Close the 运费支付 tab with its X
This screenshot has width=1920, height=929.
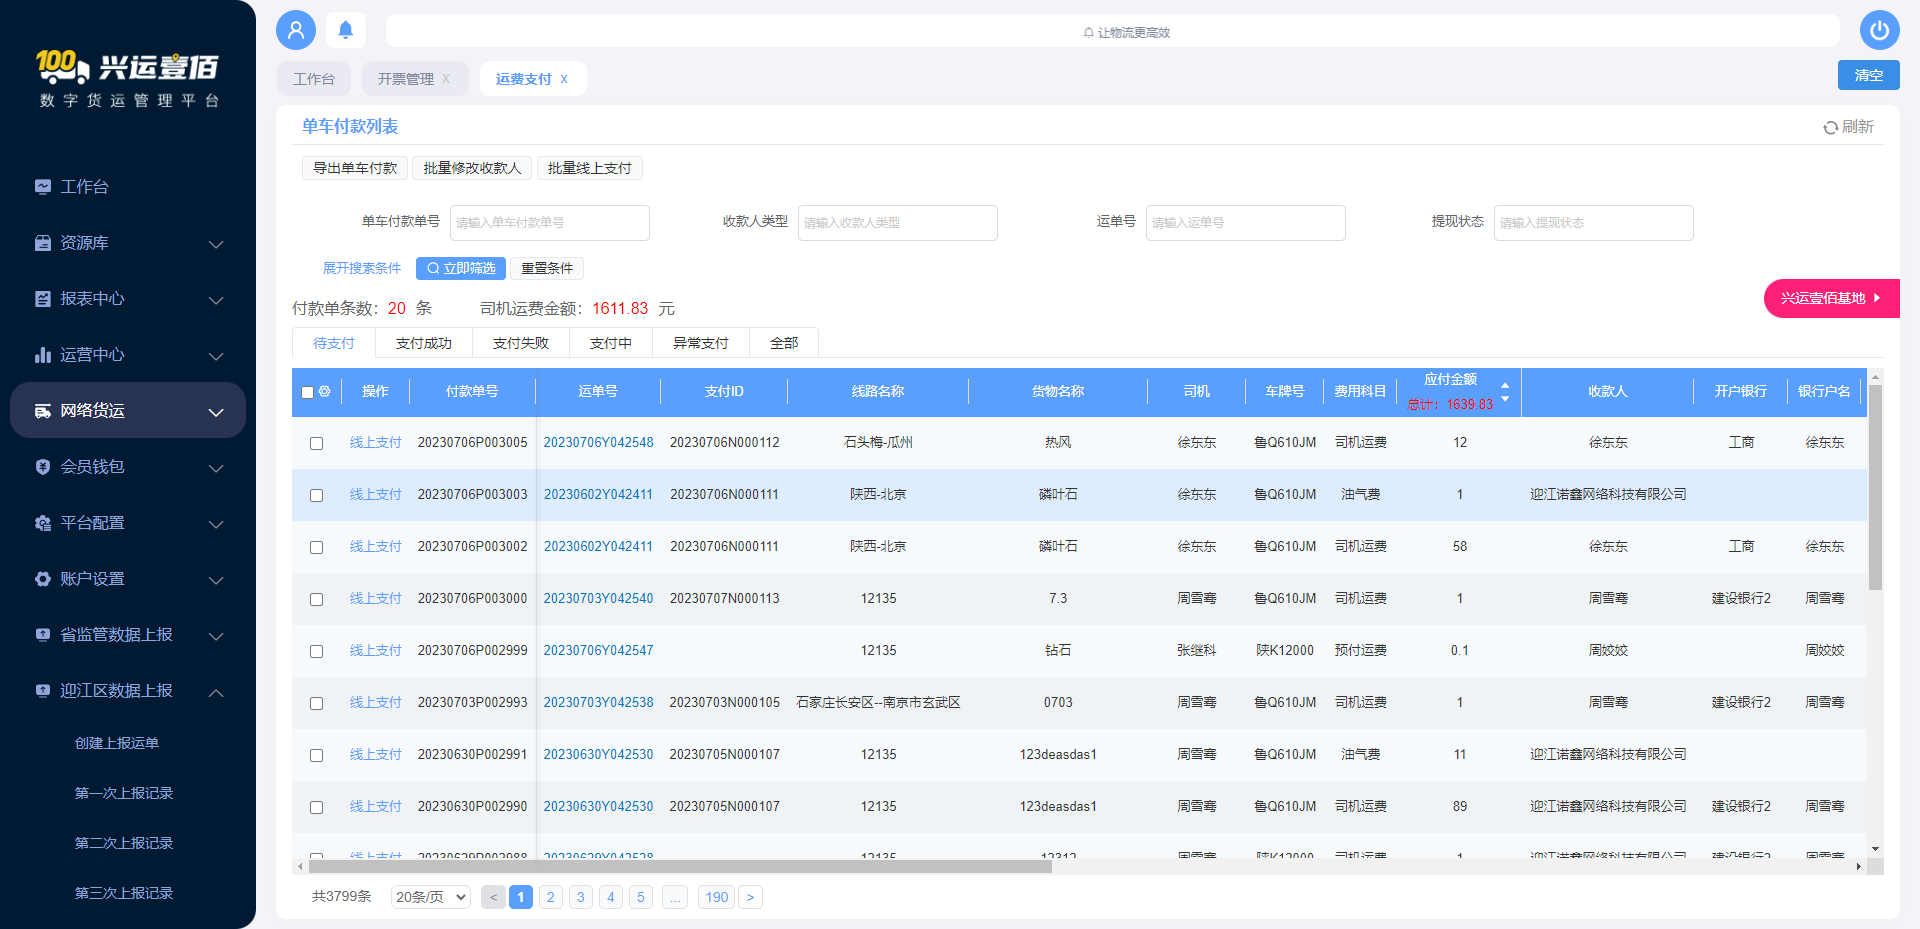click(x=564, y=79)
